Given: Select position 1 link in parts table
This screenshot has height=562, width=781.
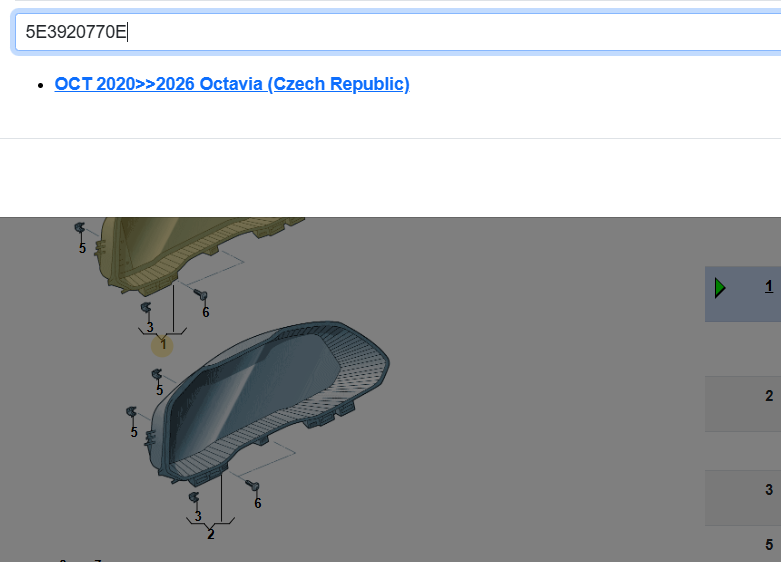Looking at the screenshot, I should click(x=769, y=287).
